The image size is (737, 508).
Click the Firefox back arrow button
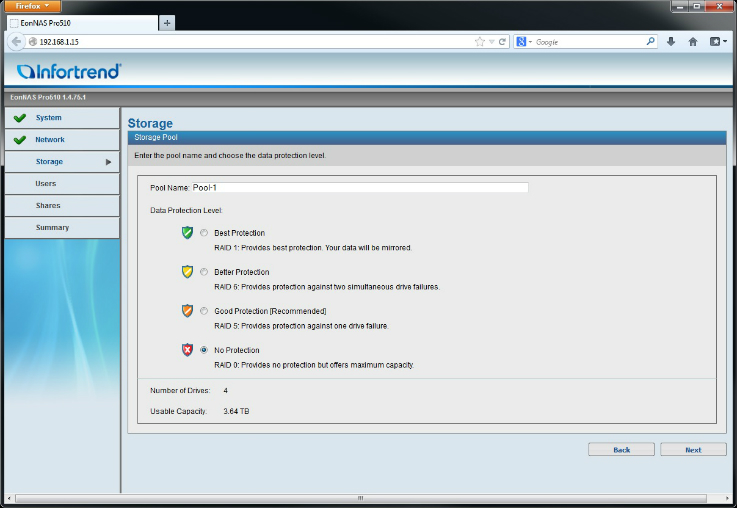click(16, 41)
